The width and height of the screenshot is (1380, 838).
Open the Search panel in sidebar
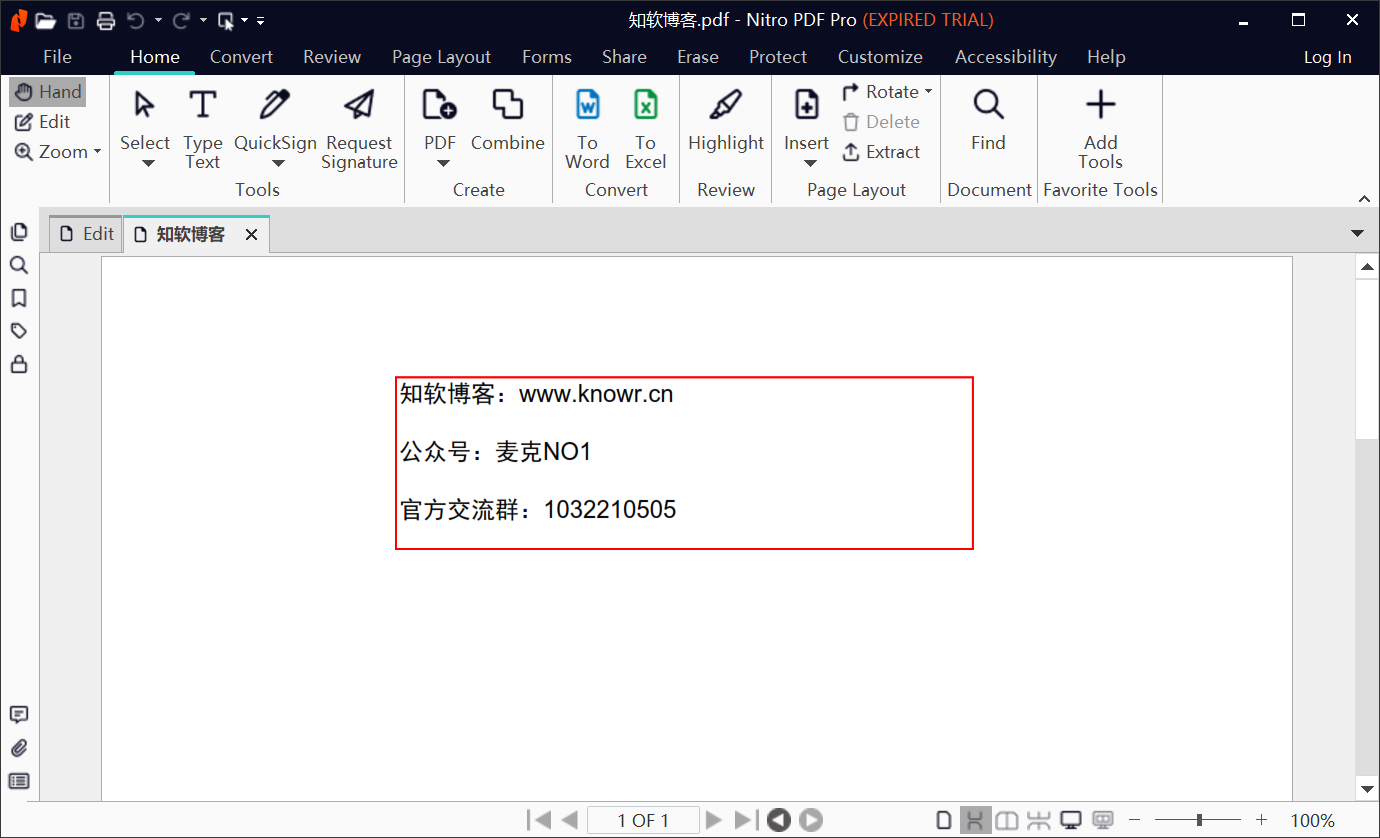[x=18, y=265]
